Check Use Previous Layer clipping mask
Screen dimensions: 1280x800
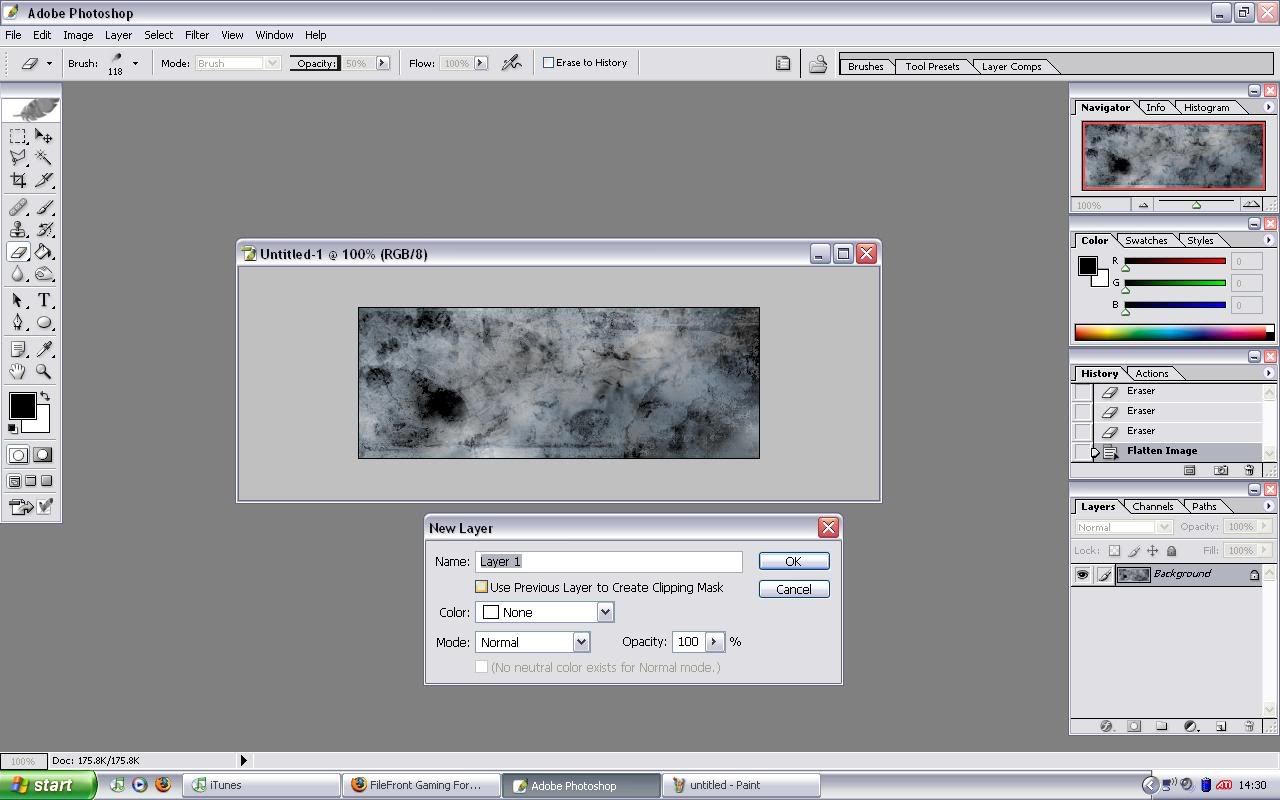click(x=482, y=588)
